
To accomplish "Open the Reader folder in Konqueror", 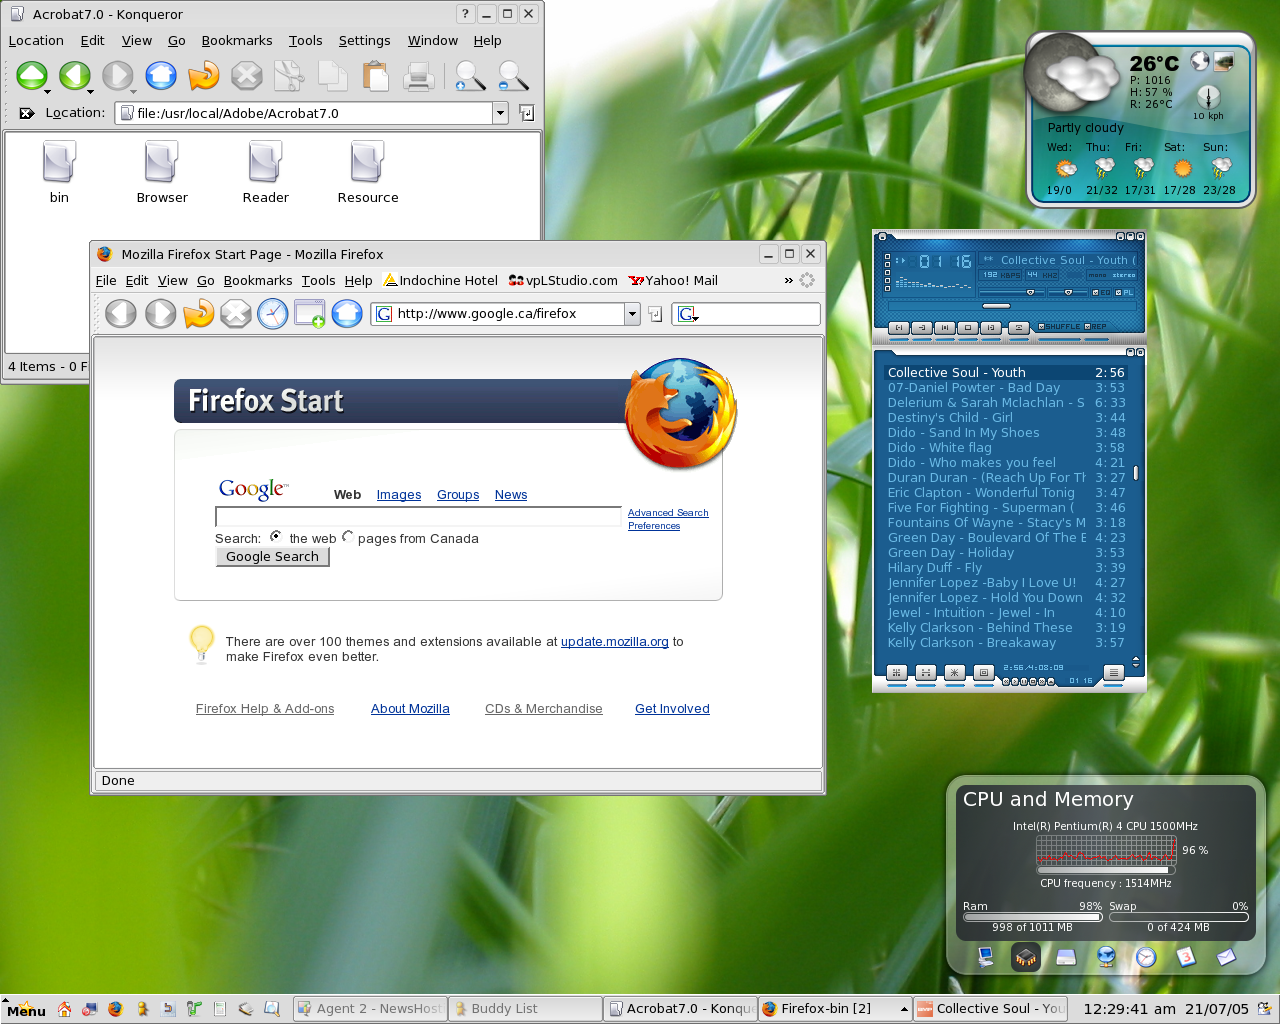I will pos(265,172).
